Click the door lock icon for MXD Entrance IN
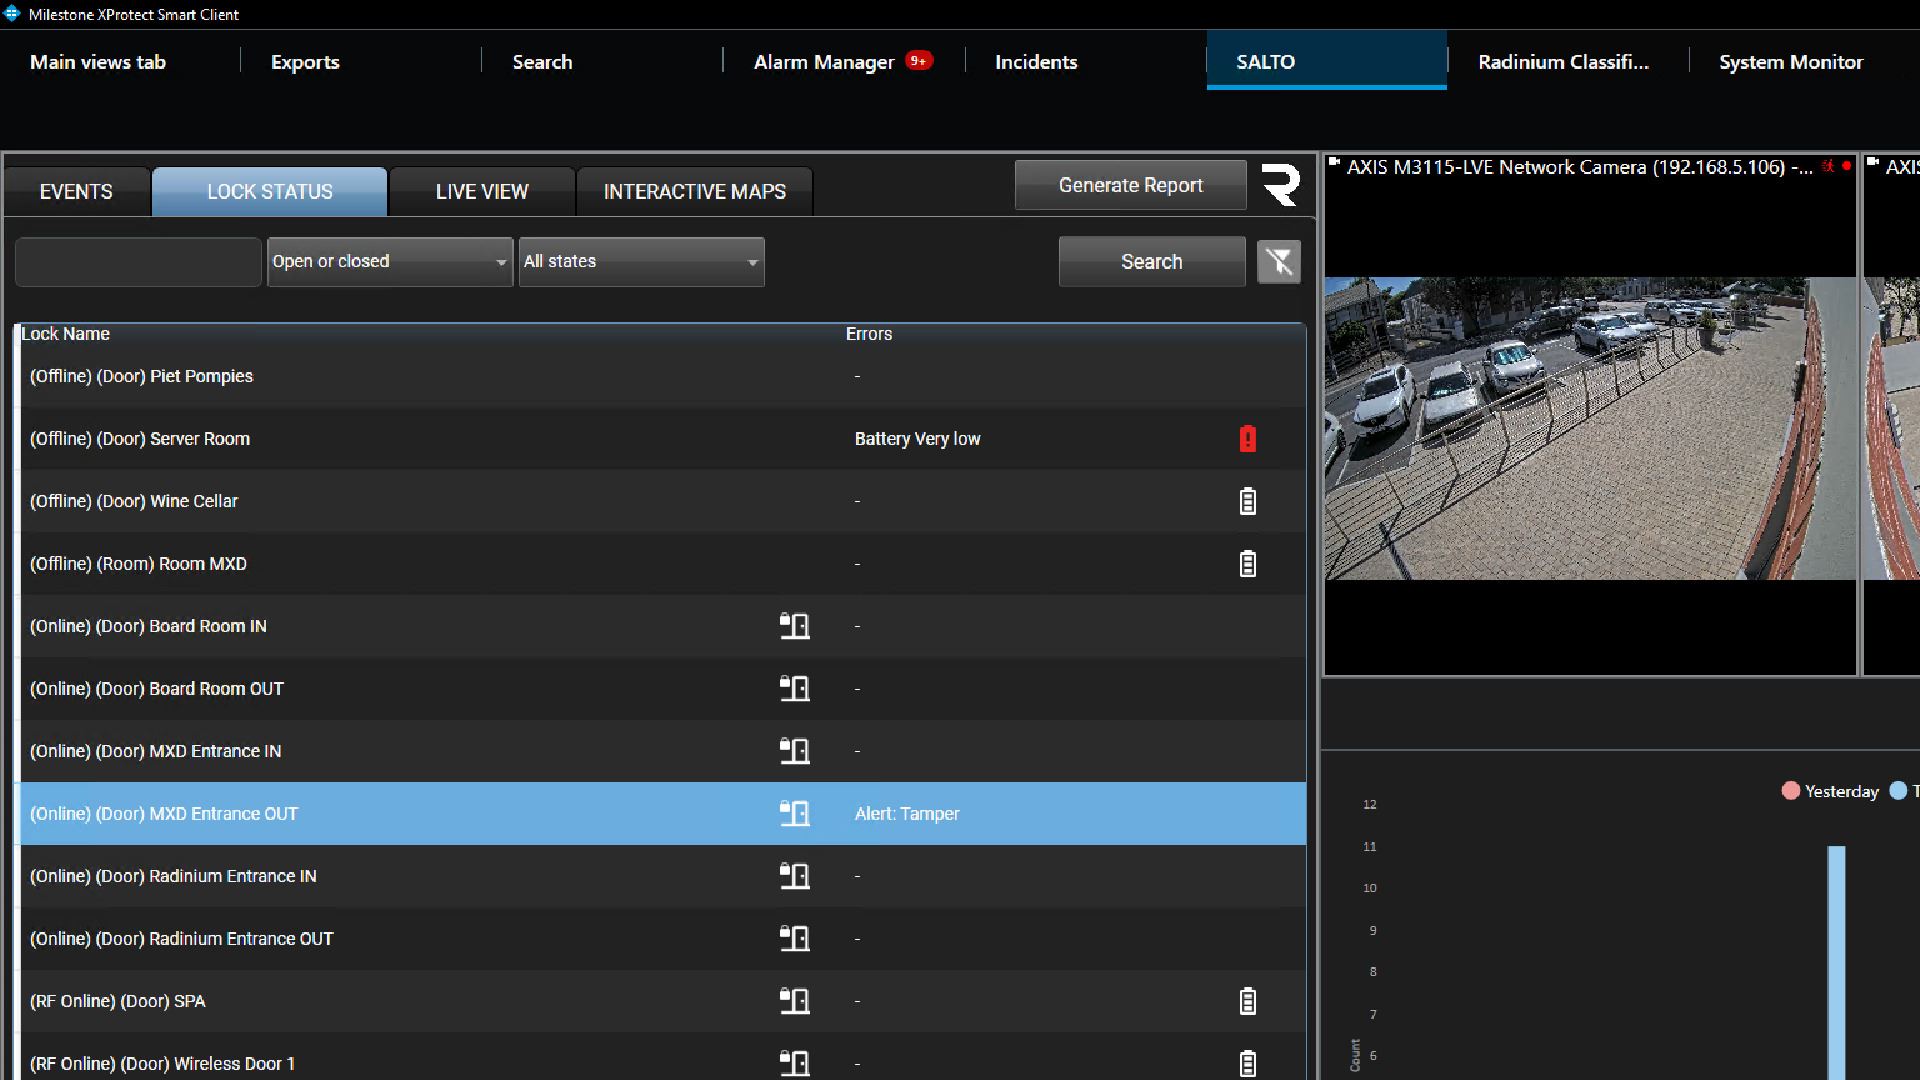1920x1080 pixels. [x=794, y=751]
